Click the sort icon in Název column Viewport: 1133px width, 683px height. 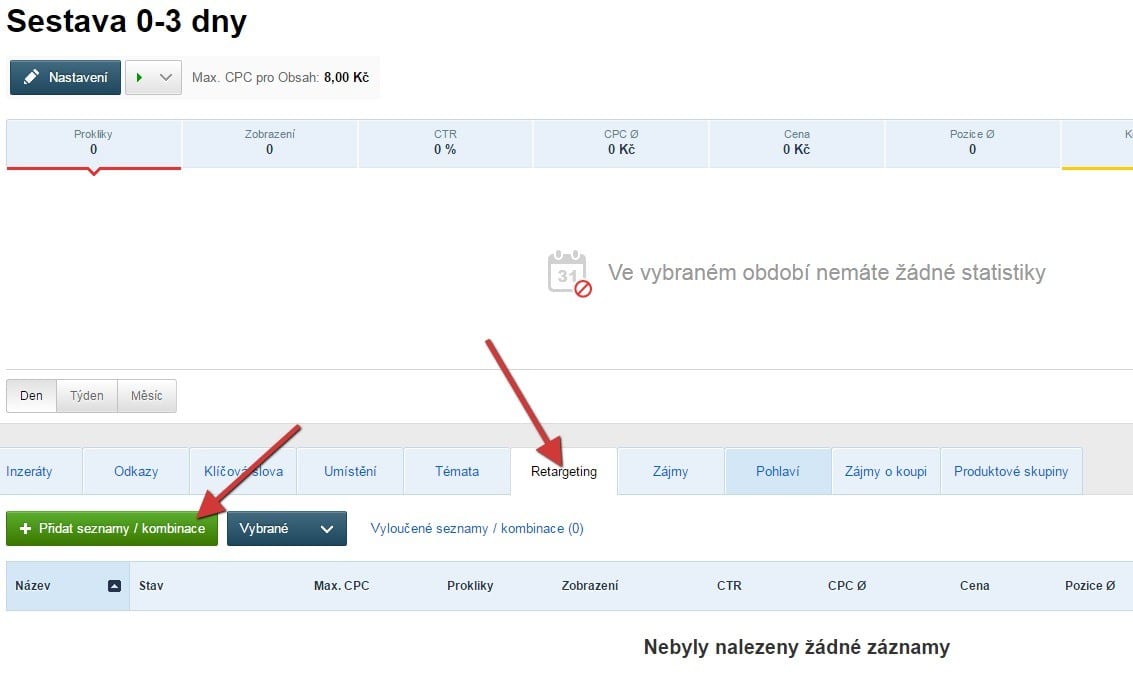[114, 586]
